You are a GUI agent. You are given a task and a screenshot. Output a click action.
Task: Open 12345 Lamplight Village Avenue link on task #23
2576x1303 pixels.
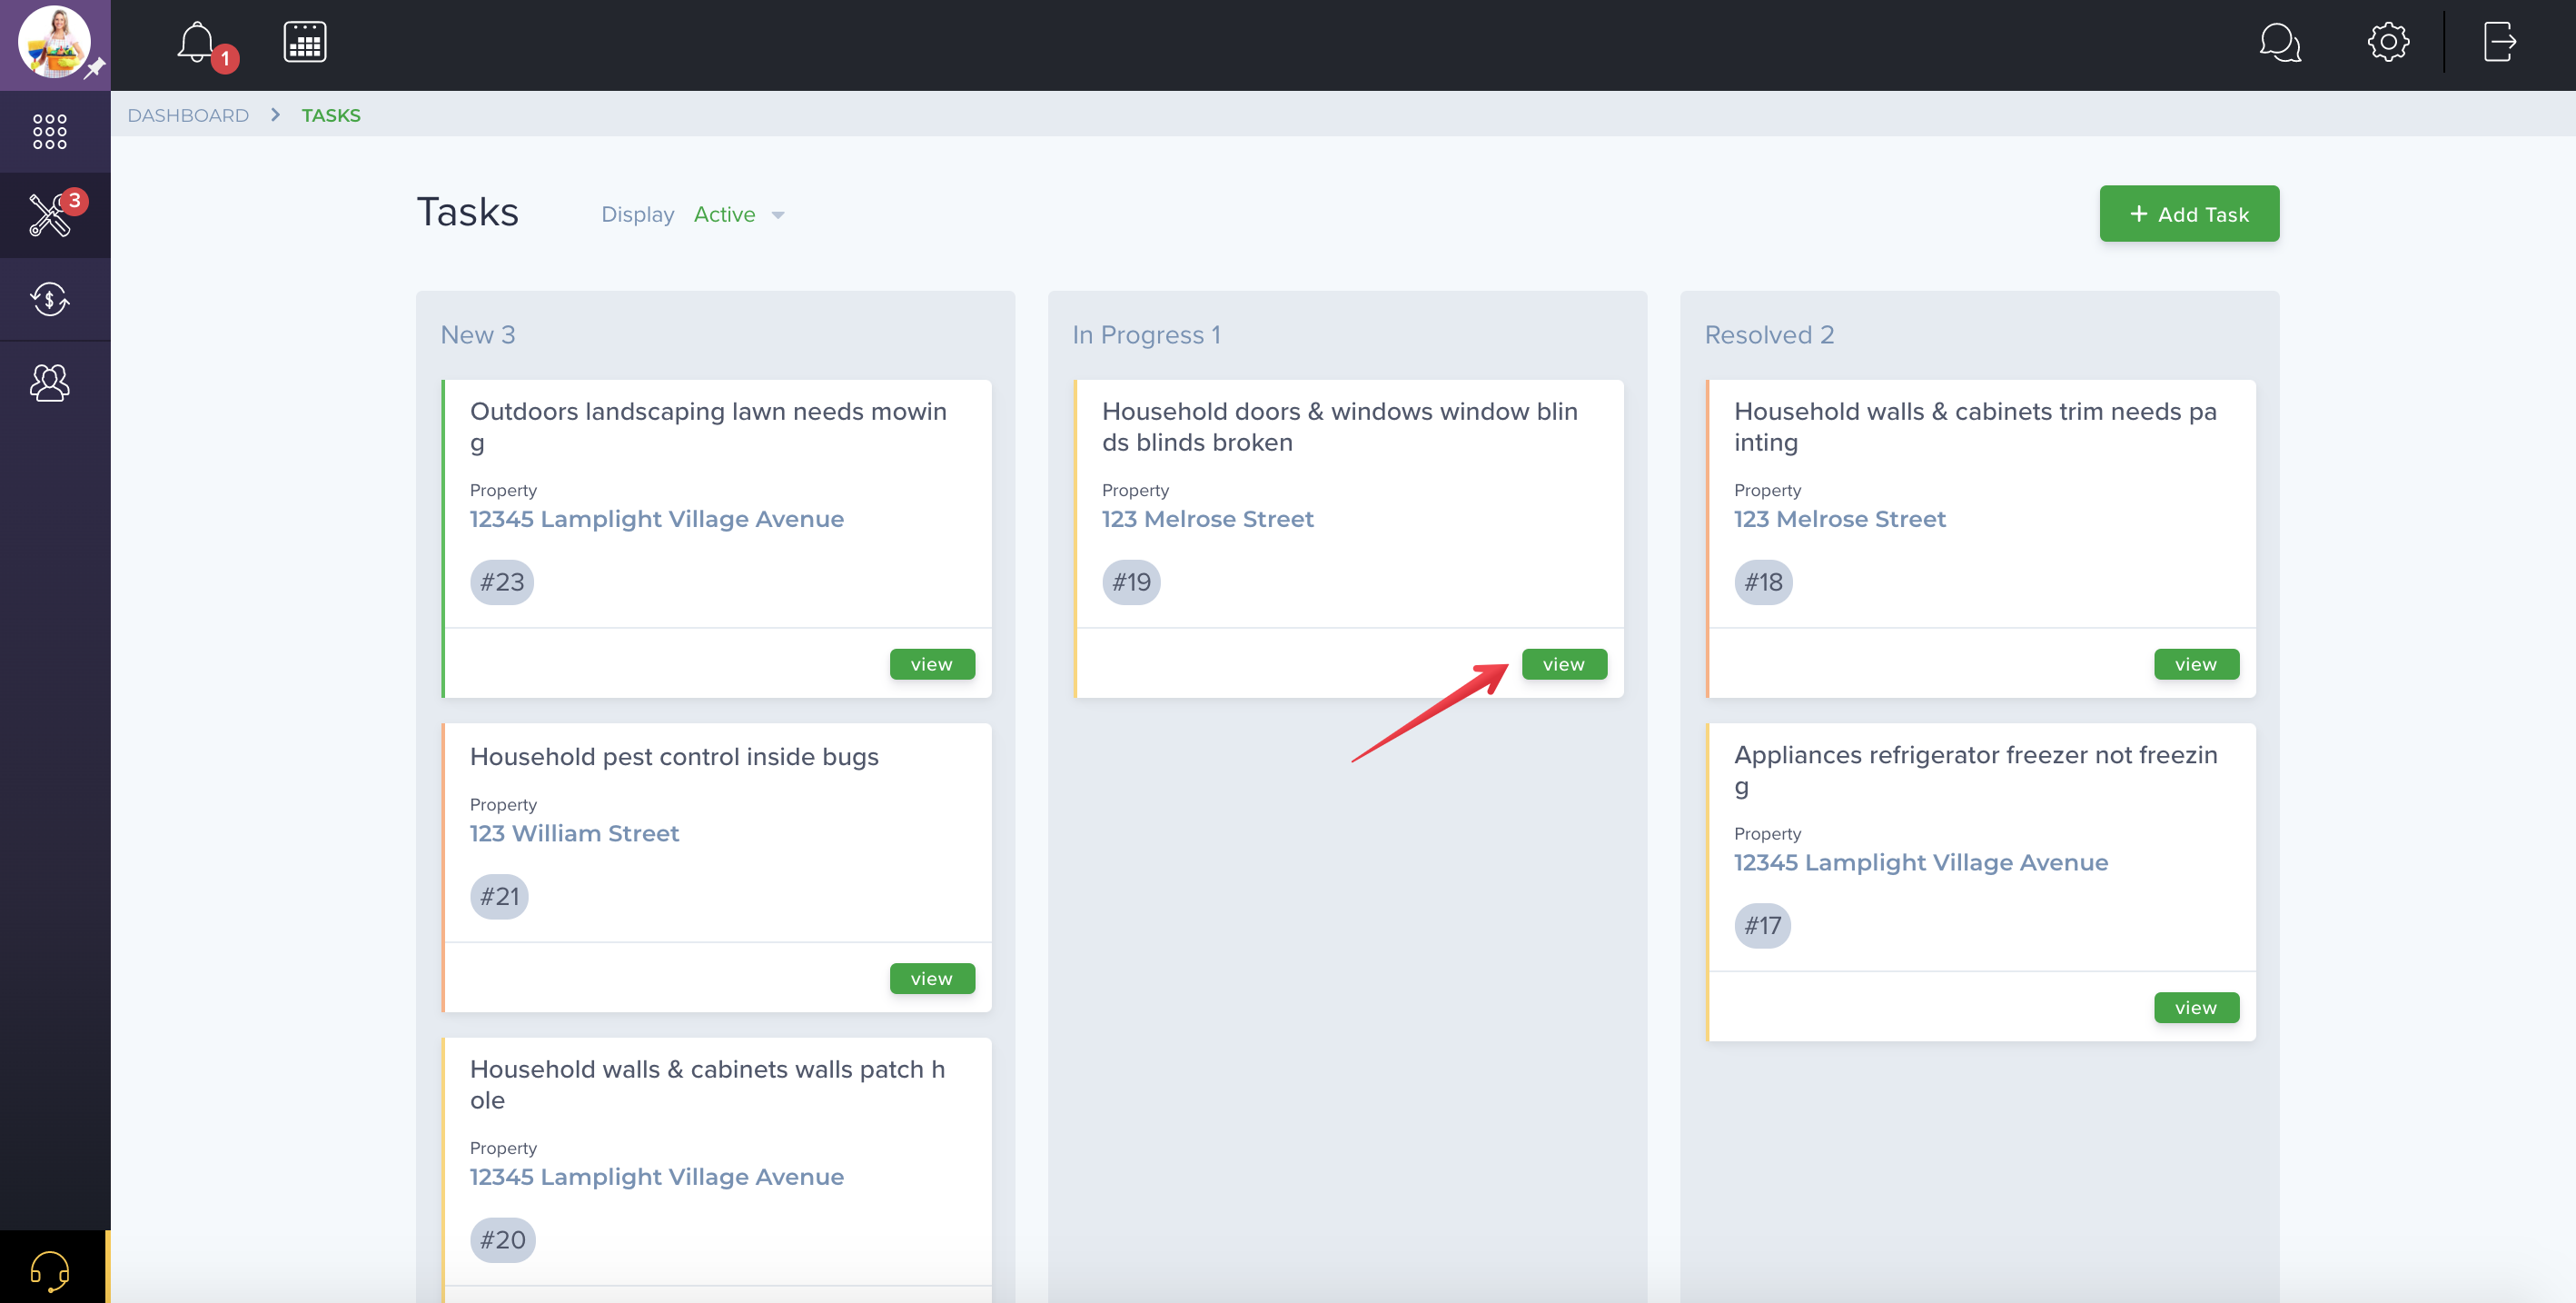[x=657, y=519]
